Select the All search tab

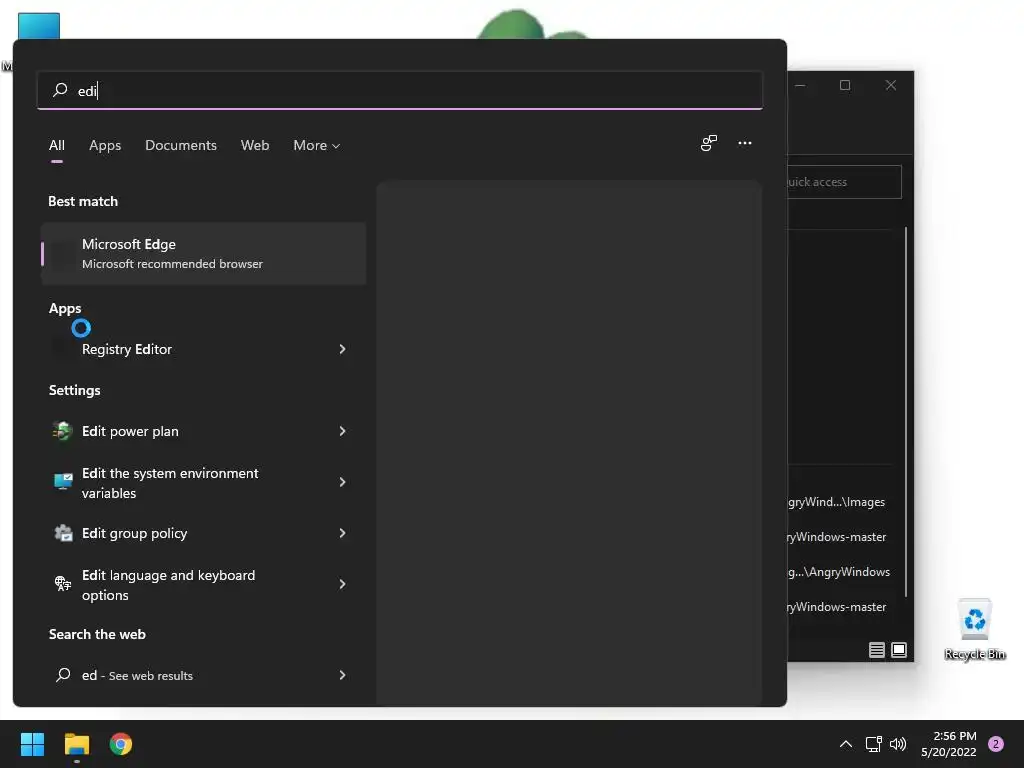57,145
